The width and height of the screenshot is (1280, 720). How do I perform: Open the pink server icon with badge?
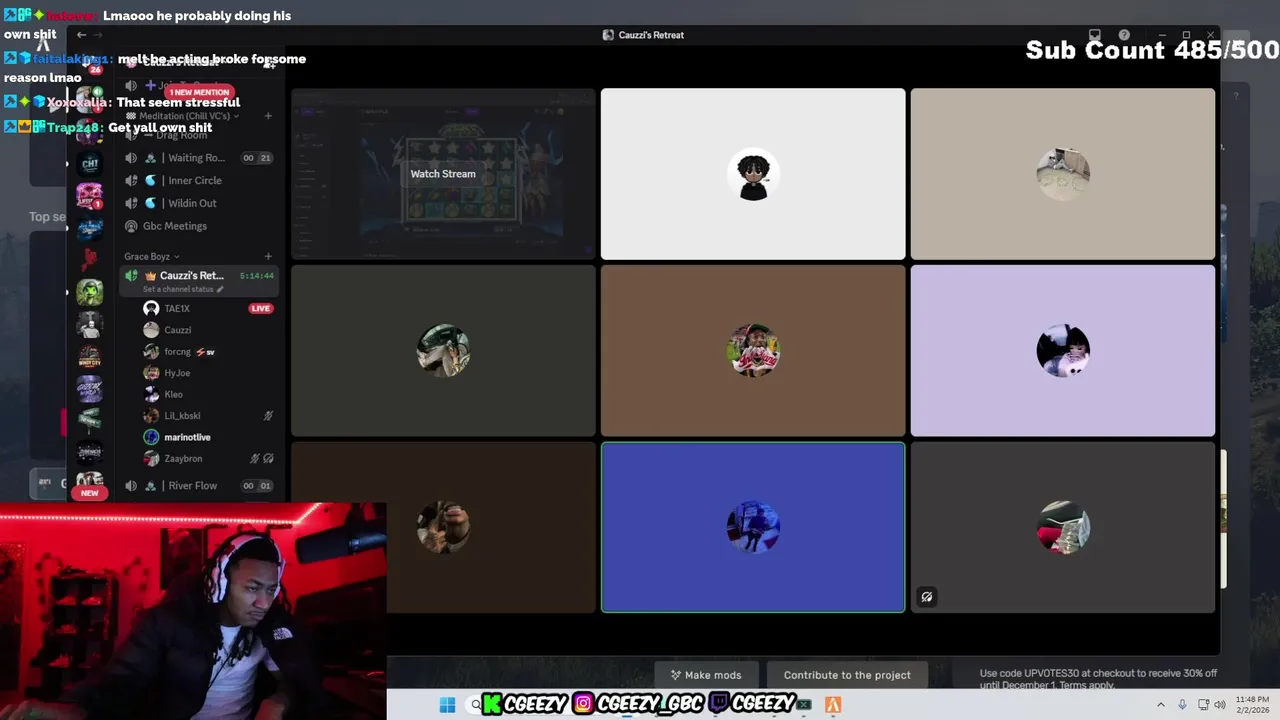tap(90, 194)
